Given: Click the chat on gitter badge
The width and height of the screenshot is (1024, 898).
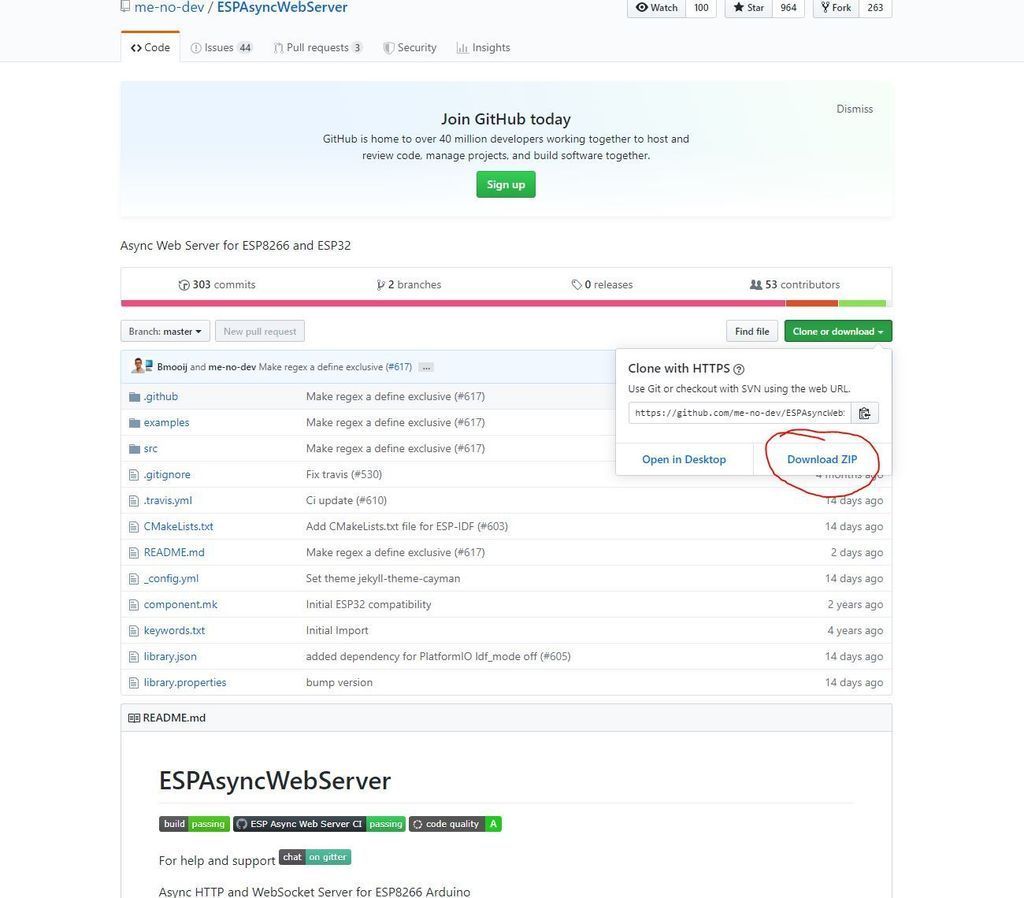Looking at the screenshot, I should pos(315,857).
